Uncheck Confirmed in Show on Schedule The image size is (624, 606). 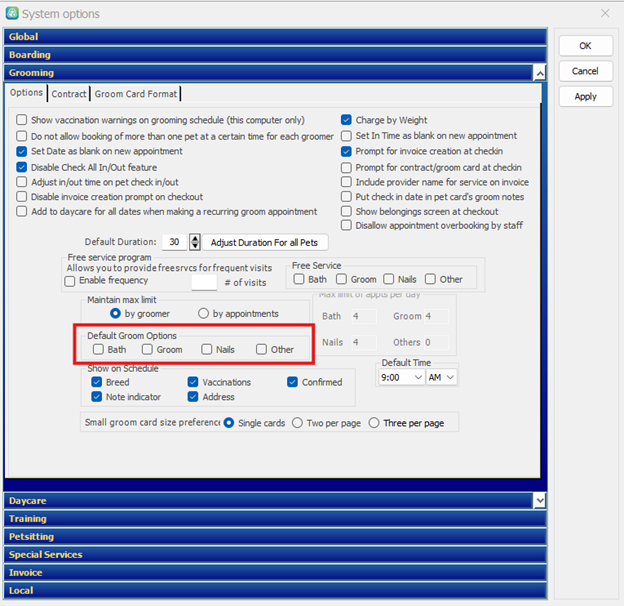click(292, 382)
